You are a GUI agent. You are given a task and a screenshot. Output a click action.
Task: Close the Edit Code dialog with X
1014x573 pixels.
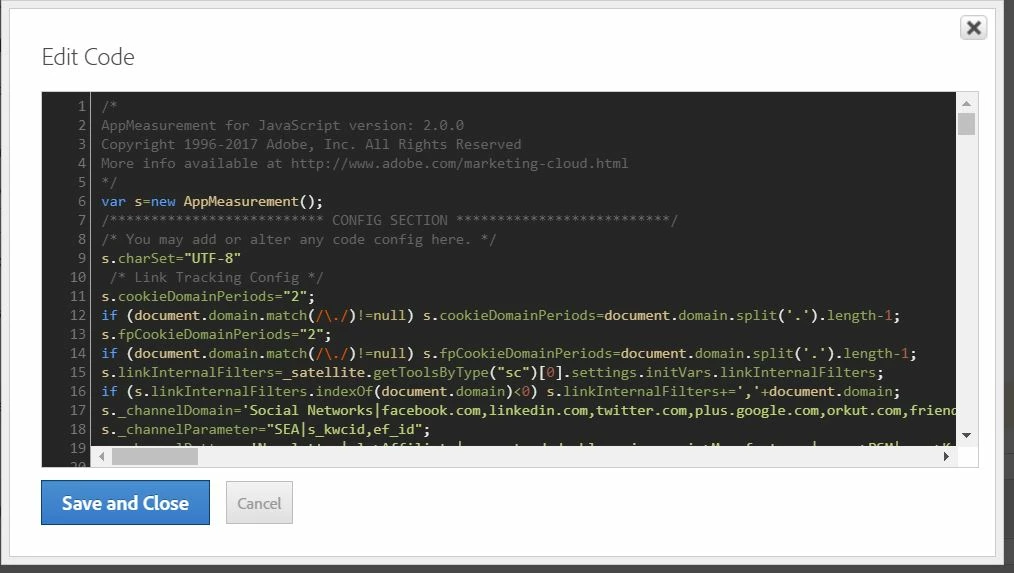[973, 28]
